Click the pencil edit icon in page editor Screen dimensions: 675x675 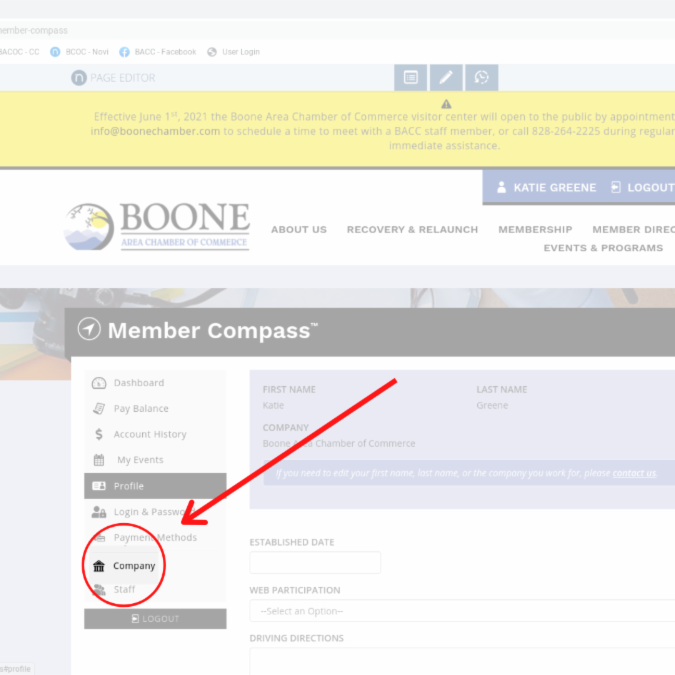(446, 77)
